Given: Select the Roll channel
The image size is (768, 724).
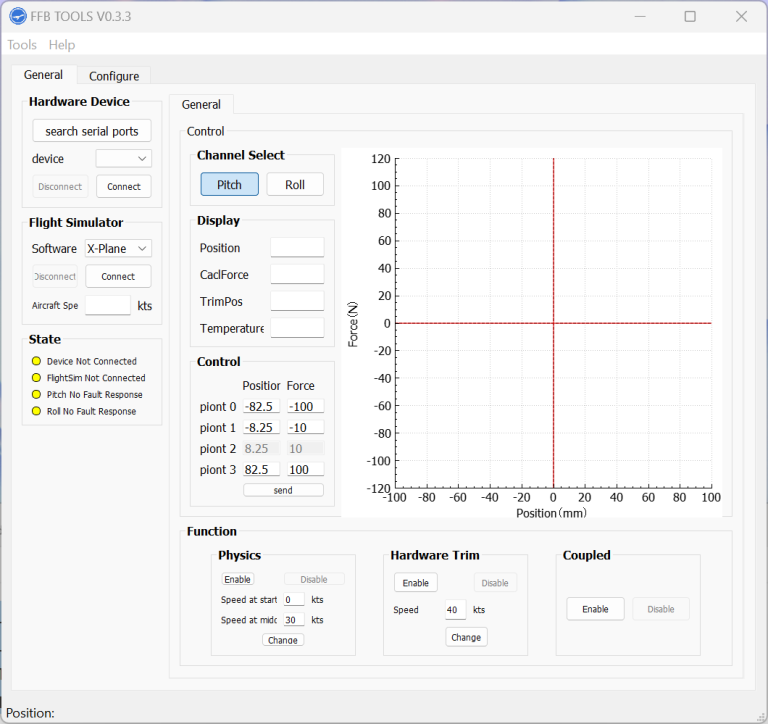Looking at the screenshot, I should (x=295, y=184).
